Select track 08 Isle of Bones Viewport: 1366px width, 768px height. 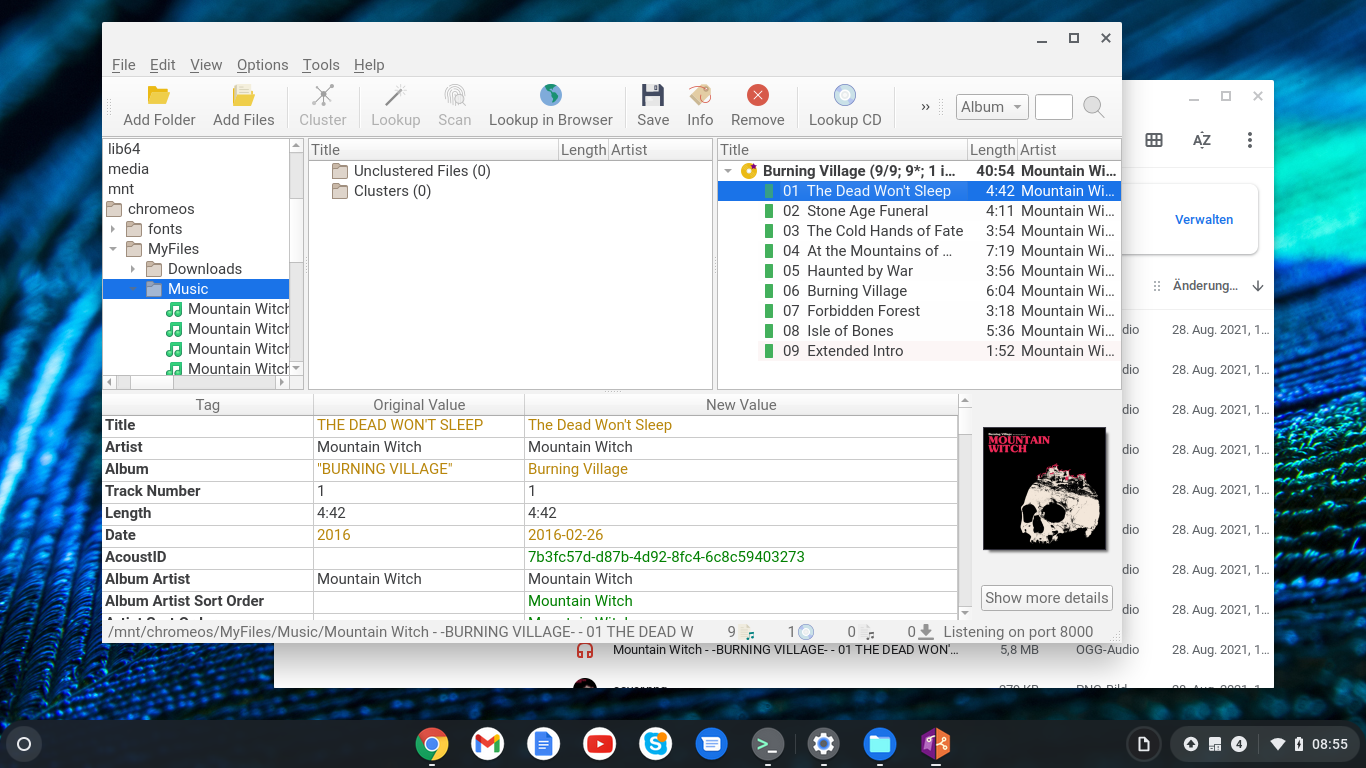click(x=918, y=331)
